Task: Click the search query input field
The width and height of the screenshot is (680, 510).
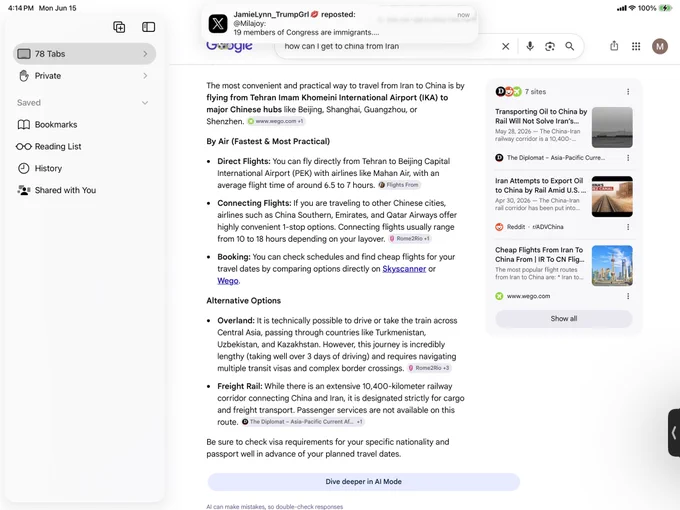Action: tap(388, 46)
